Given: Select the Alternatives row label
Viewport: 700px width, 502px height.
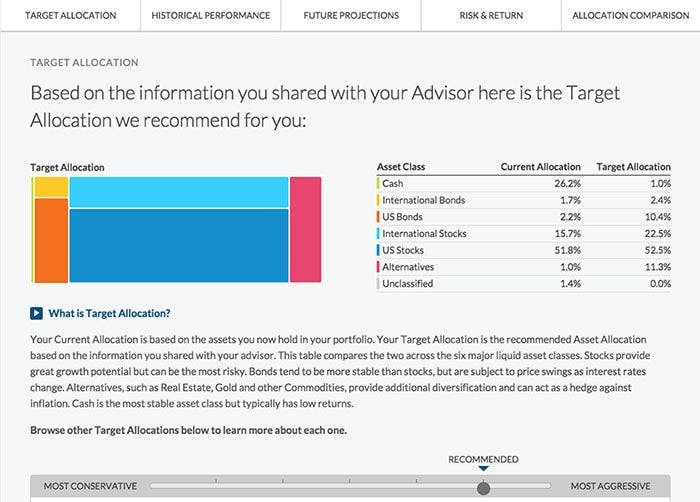Looking at the screenshot, I should coord(408,267).
